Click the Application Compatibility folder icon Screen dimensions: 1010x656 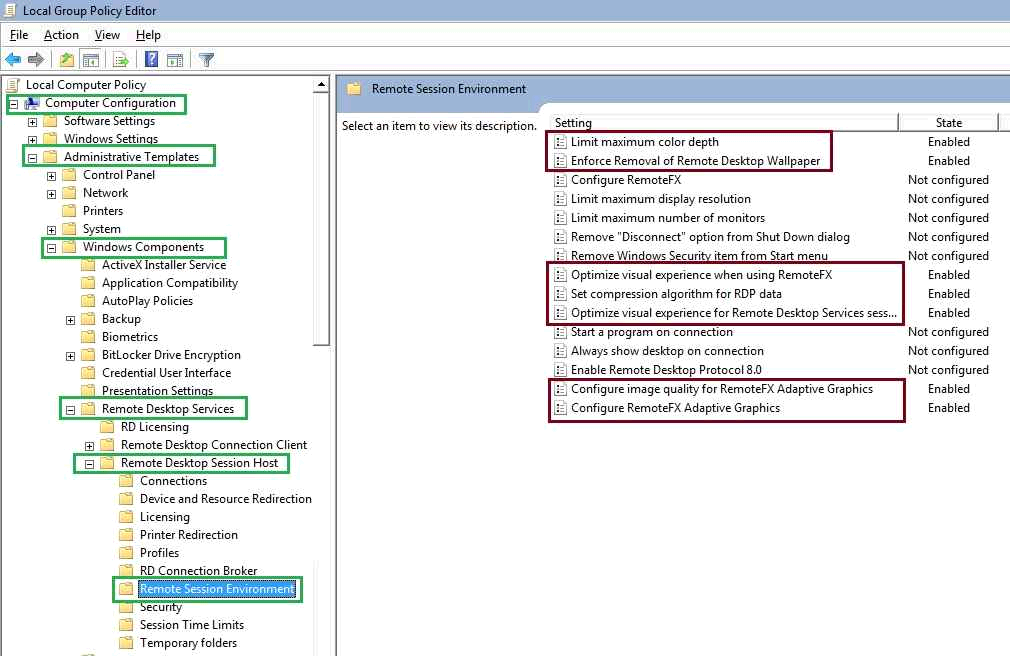point(88,283)
